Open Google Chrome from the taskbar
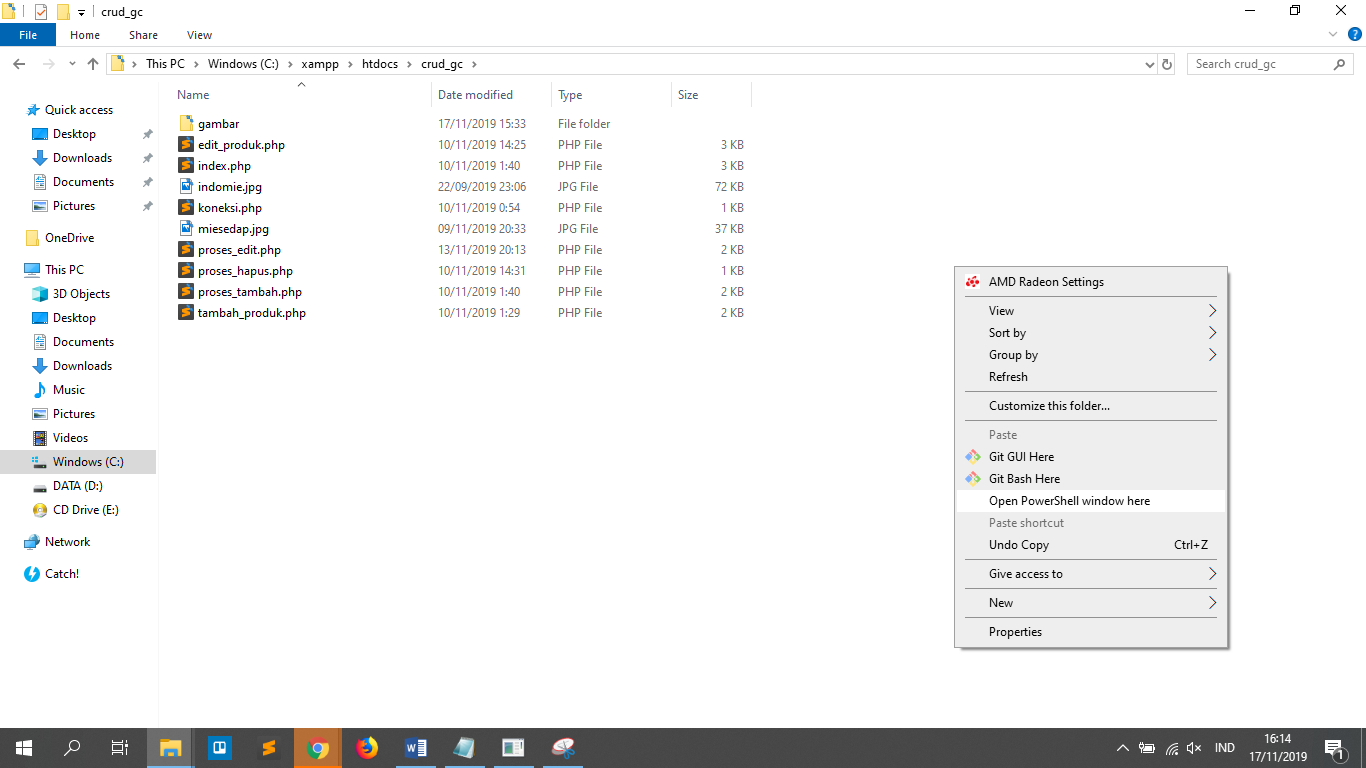Image resolution: width=1366 pixels, height=768 pixels. click(318, 748)
